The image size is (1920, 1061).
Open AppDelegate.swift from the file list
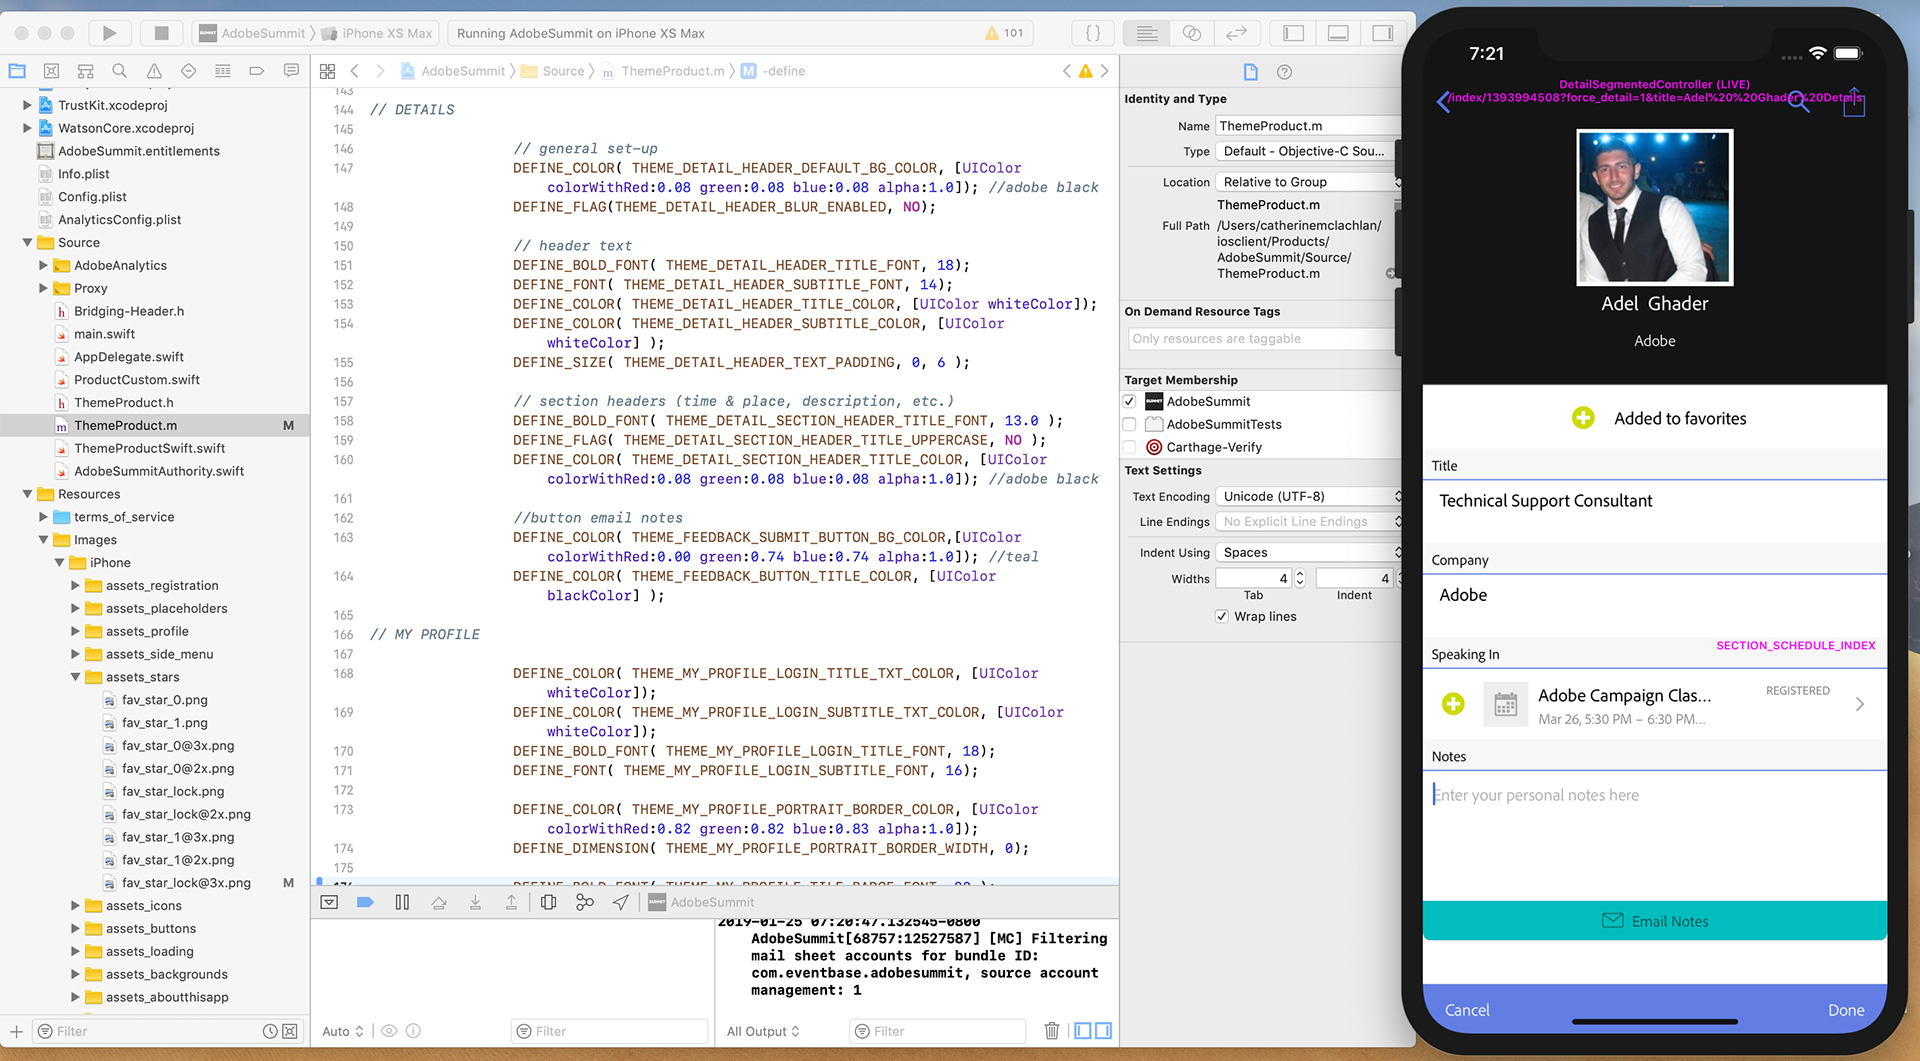point(129,356)
